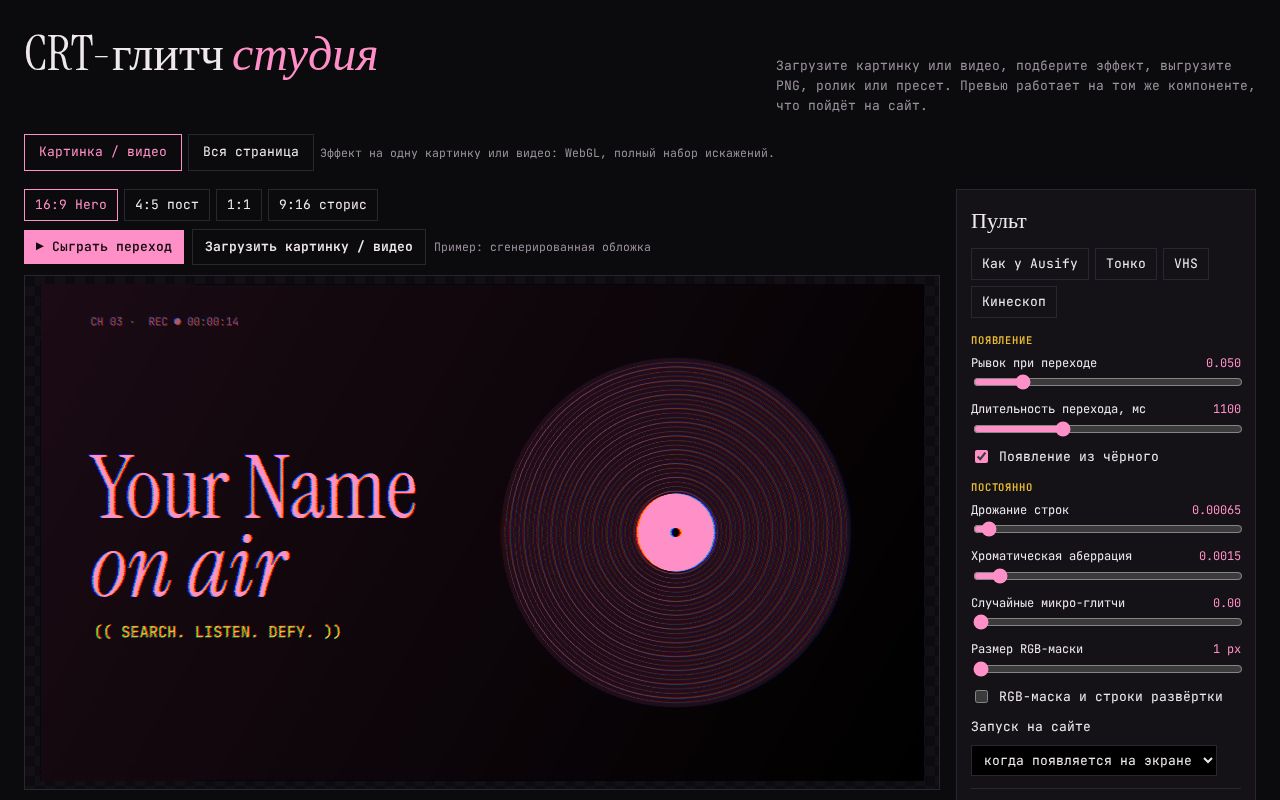Adjust Случайные микро-глитчи slider

pos(1108,622)
